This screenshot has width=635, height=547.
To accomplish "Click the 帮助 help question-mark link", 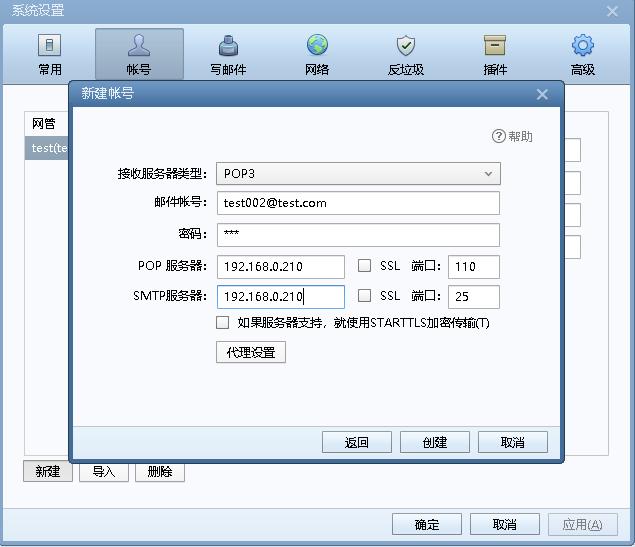I will (x=512, y=136).
